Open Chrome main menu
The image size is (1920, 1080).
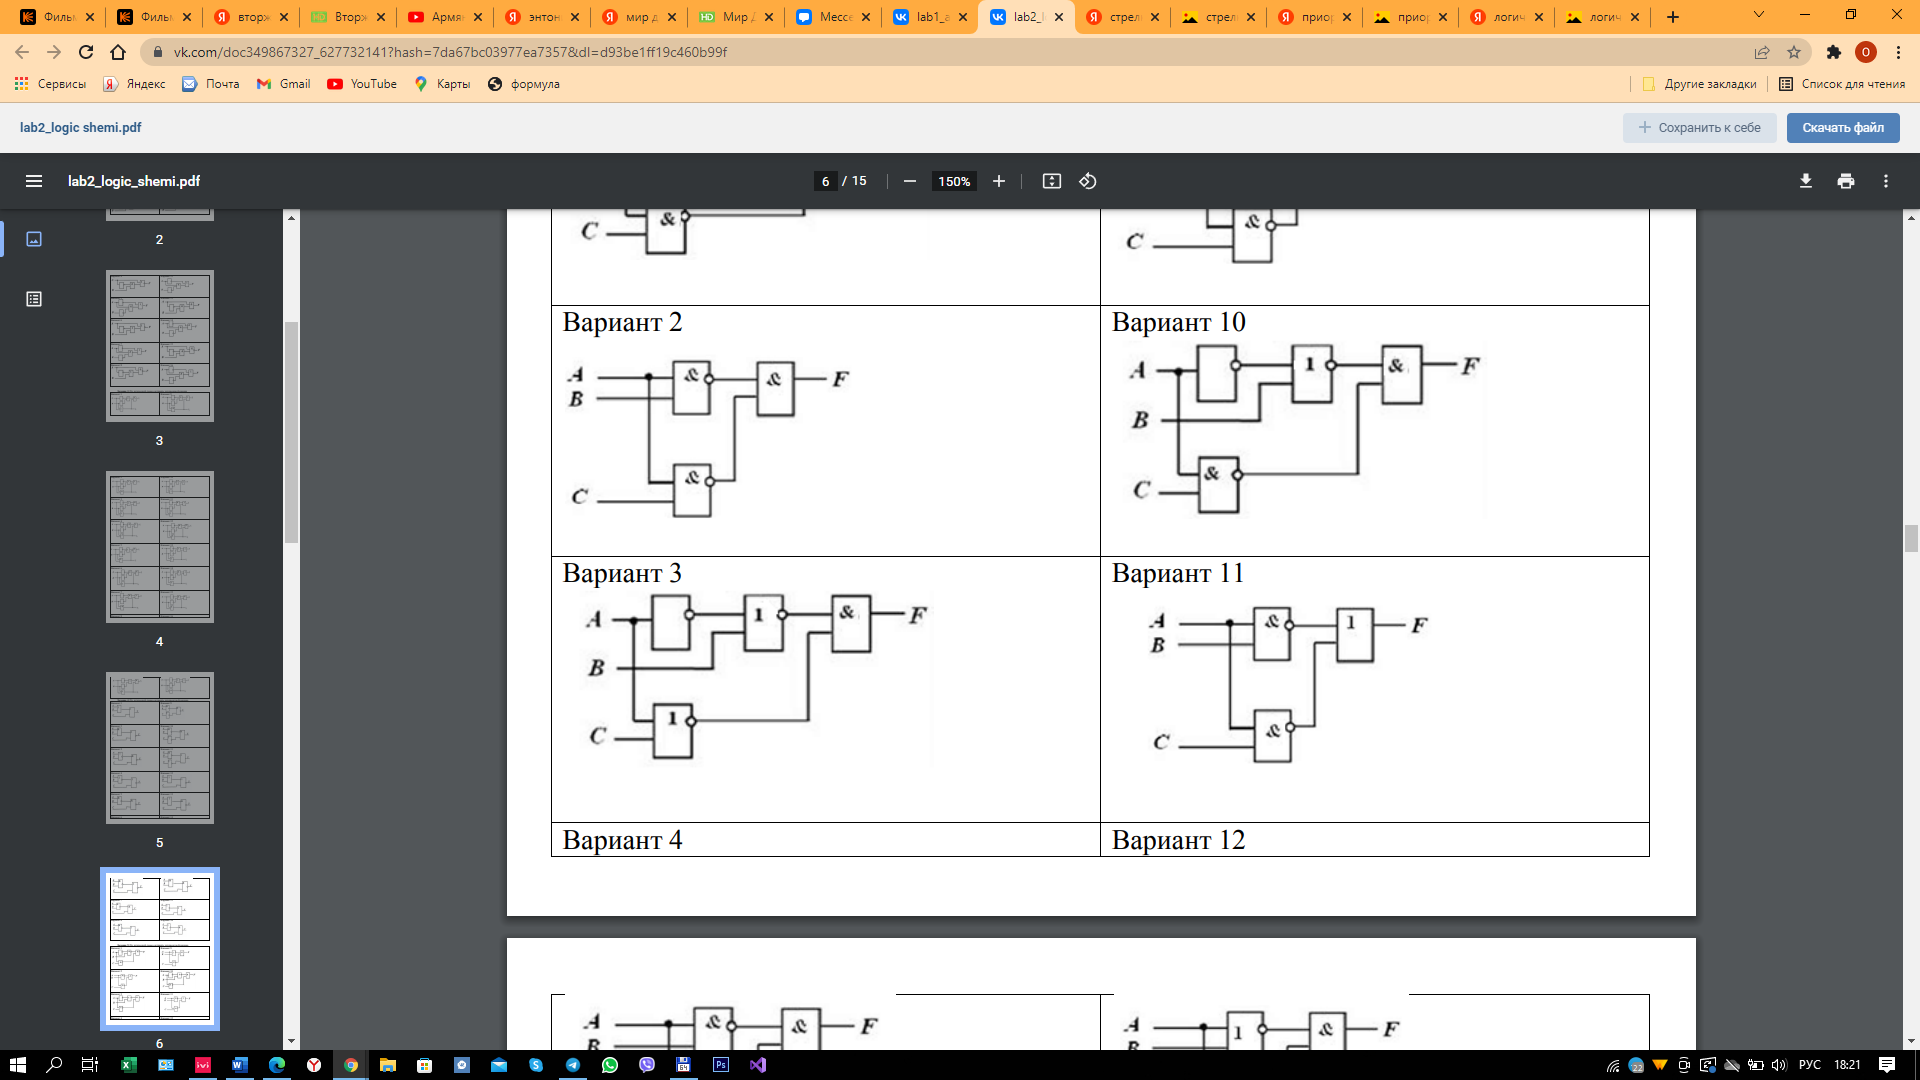tap(1898, 52)
